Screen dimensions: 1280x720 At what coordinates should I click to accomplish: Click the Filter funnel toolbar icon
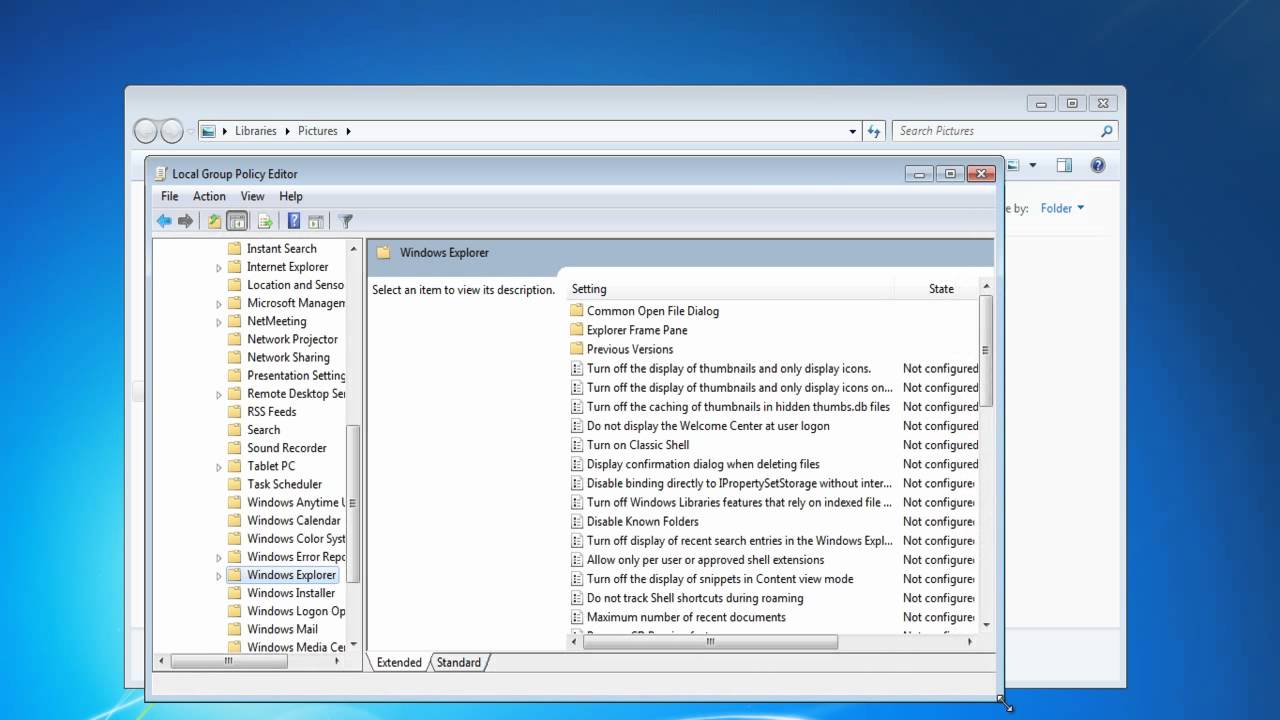tap(345, 221)
